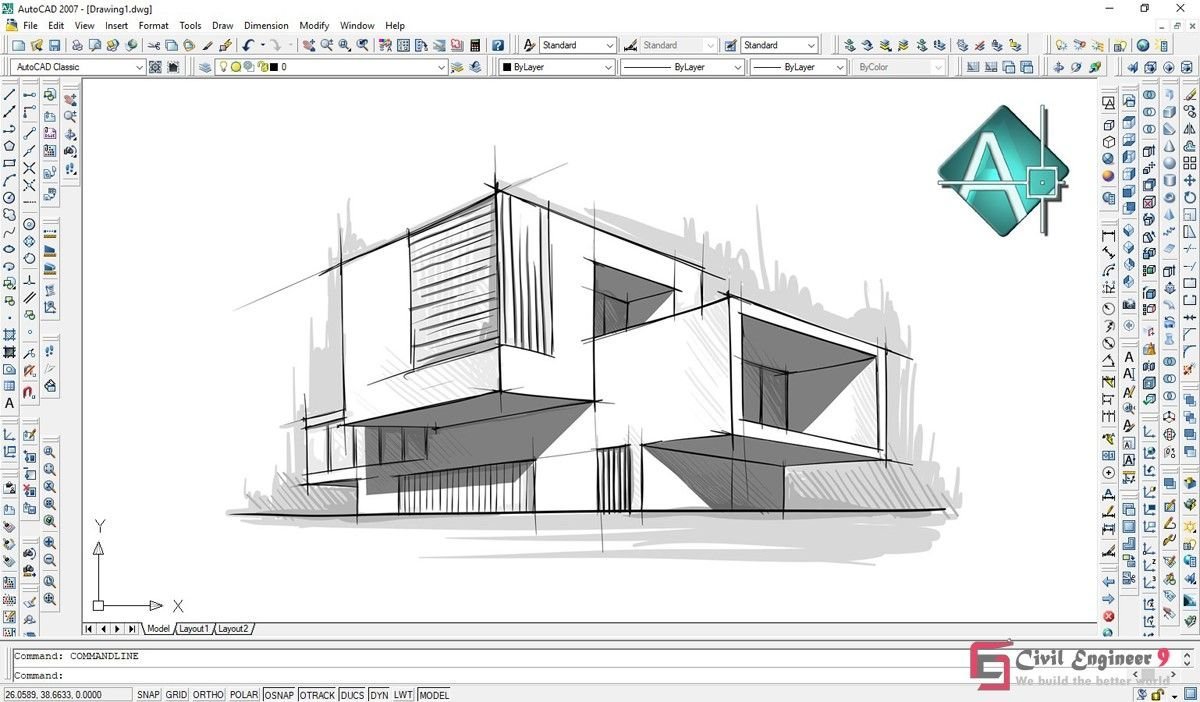Select the Line tool in Draw toolbar
Image resolution: width=1200 pixels, height=702 pixels.
click(9, 94)
